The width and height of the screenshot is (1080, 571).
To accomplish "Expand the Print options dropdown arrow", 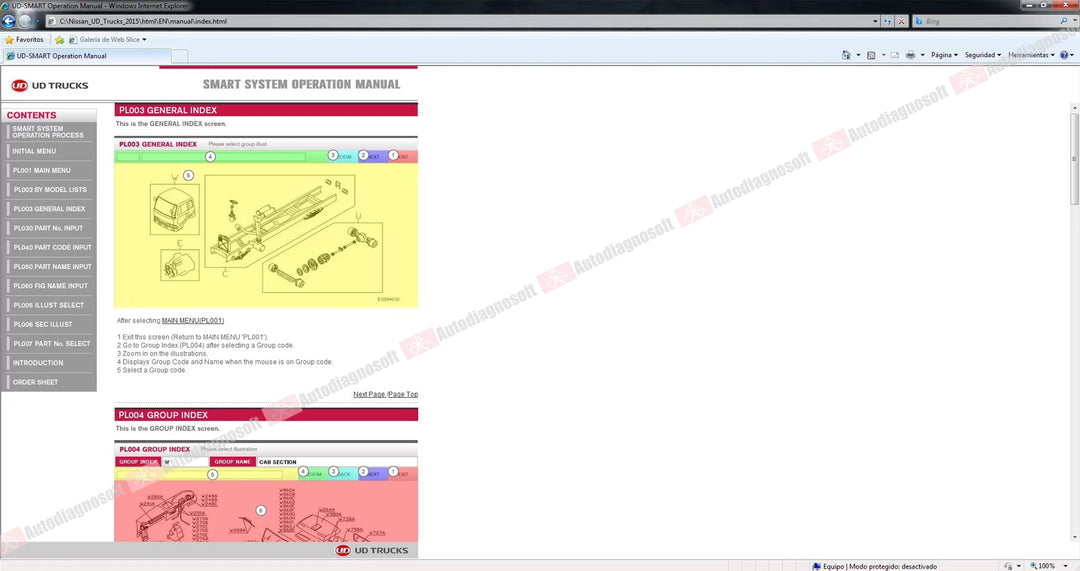I will click(x=922, y=55).
